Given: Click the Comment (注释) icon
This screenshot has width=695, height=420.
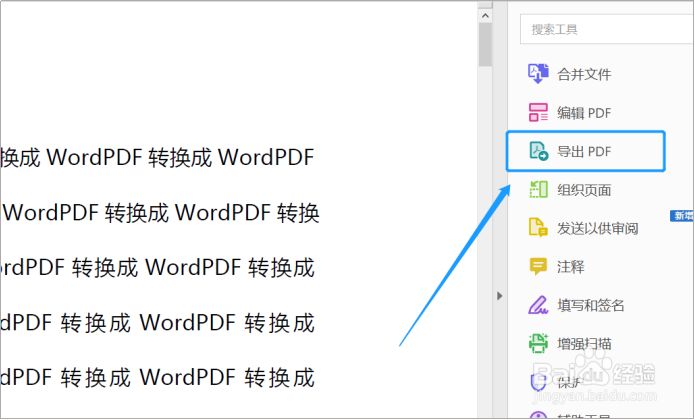Looking at the screenshot, I should click(538, 266).
